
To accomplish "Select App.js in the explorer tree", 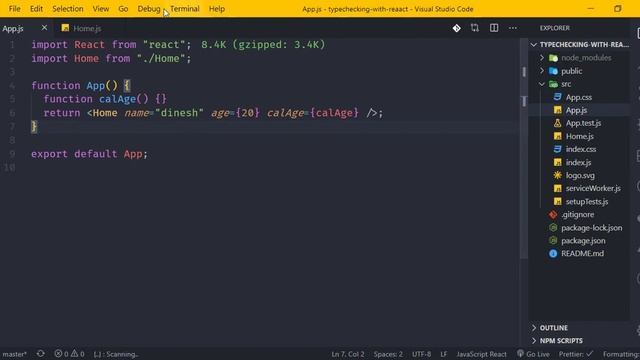I will (576, 110).
